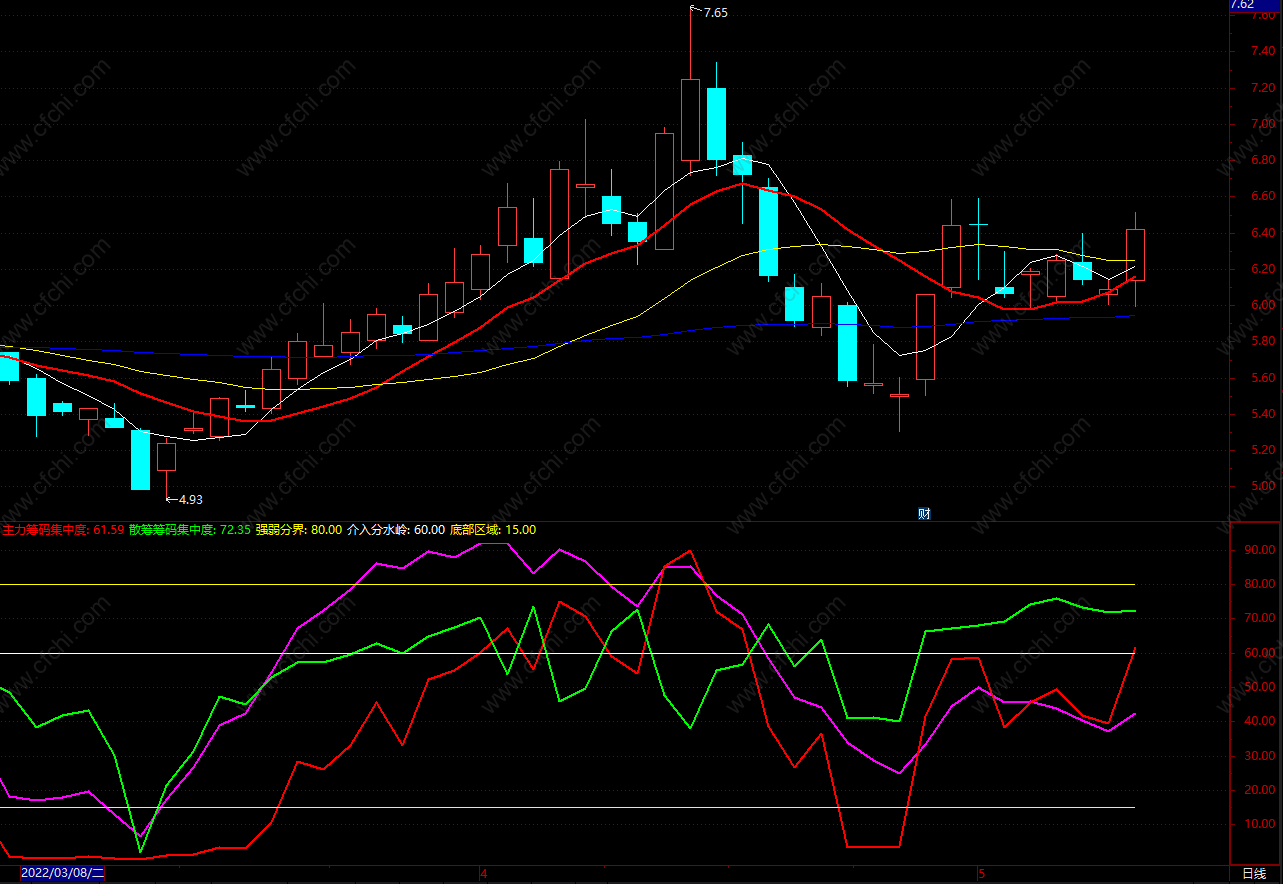Click the 5.60 price axis label
Screen dimensions: 1283x884
pyautogui.click(x=1263, y=379)
